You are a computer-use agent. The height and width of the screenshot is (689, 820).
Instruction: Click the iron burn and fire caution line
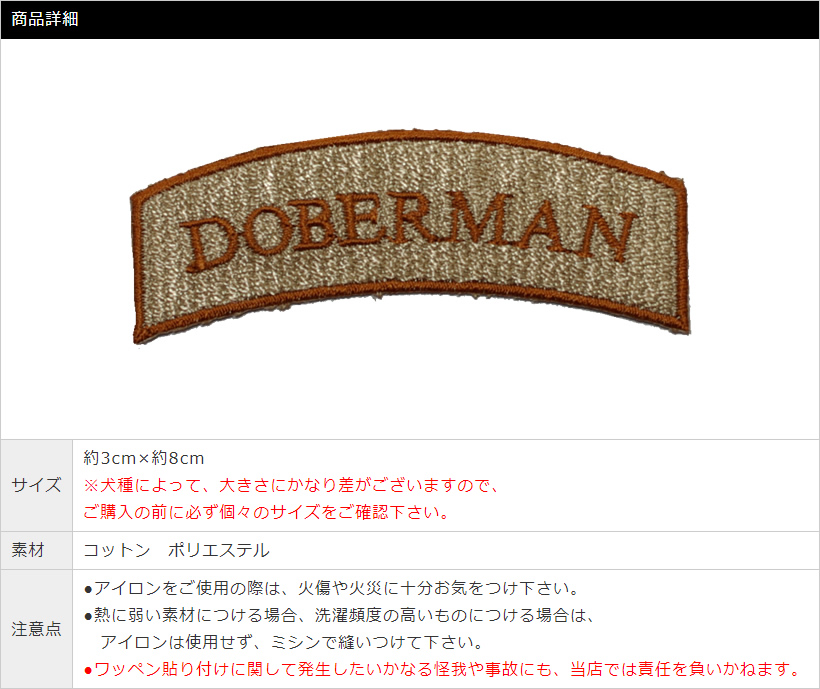point(331,589)
